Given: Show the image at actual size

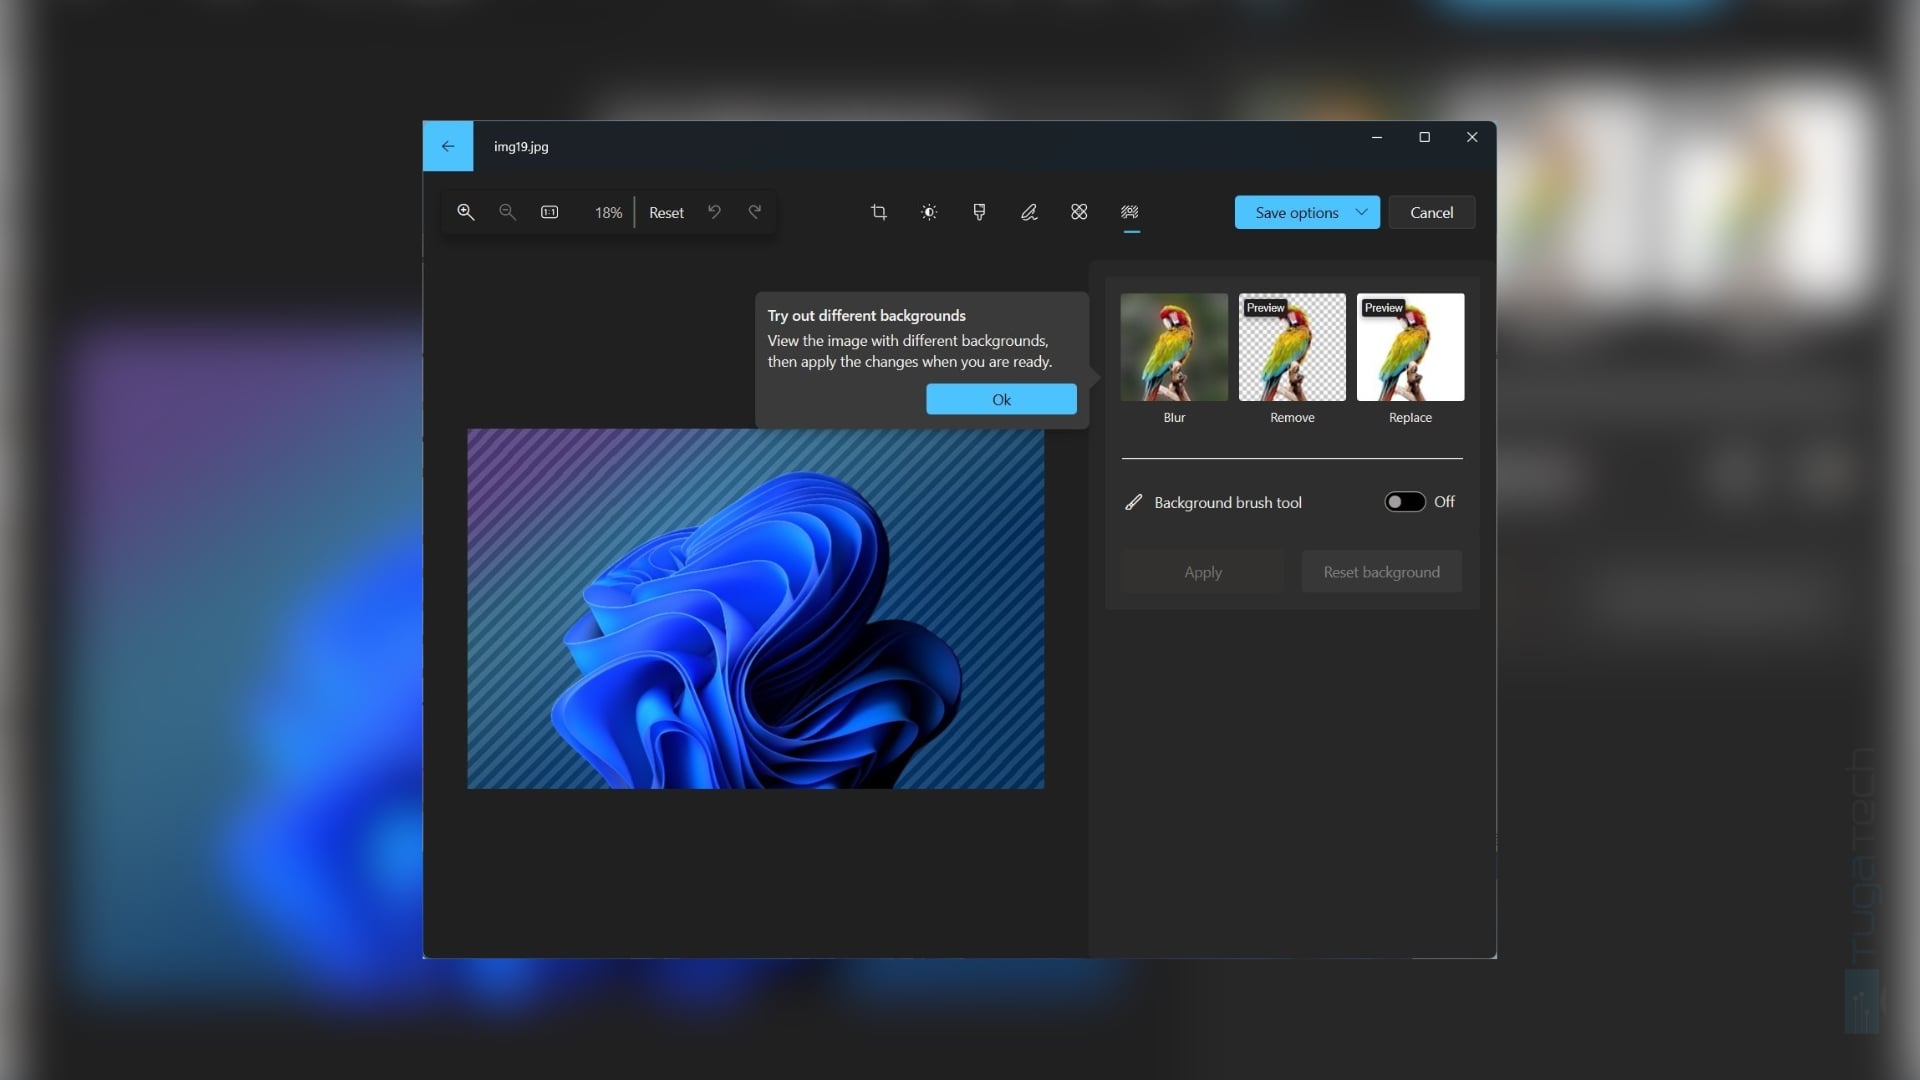Looking at the screenshot, I should (549, 212).
